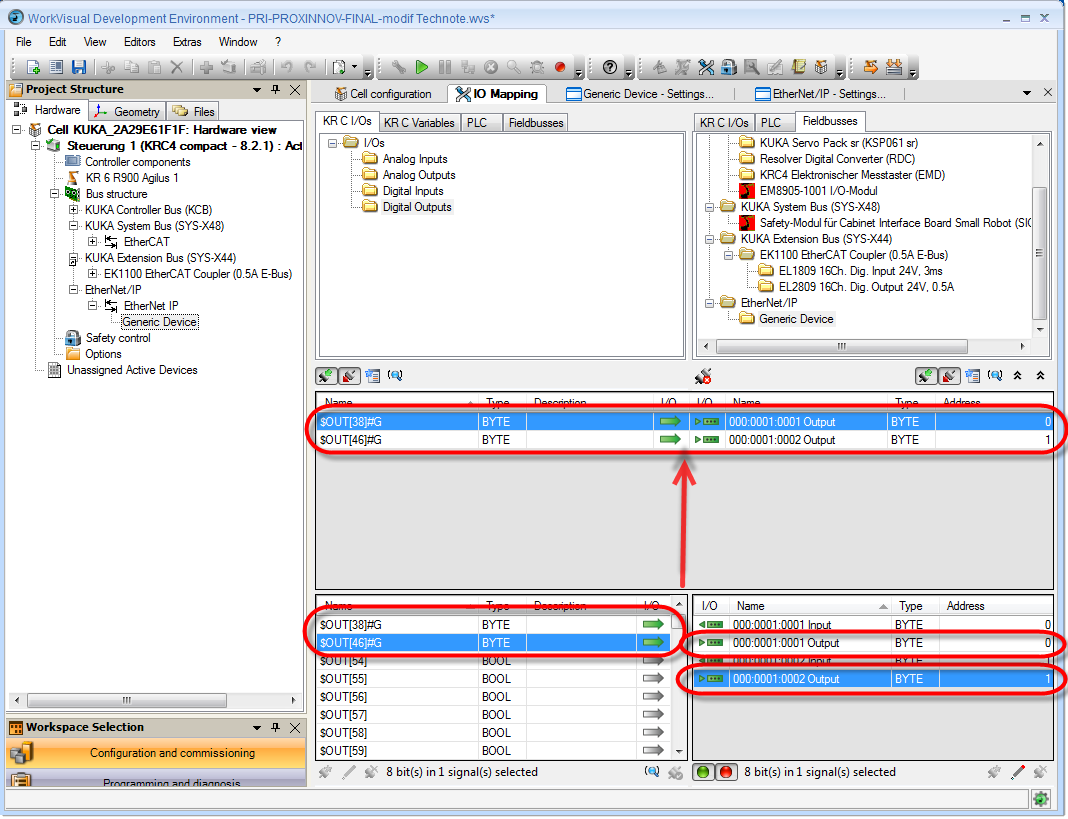Click the green gear icon in the status bar
1068x819 pixels.
coord(1040,799)
